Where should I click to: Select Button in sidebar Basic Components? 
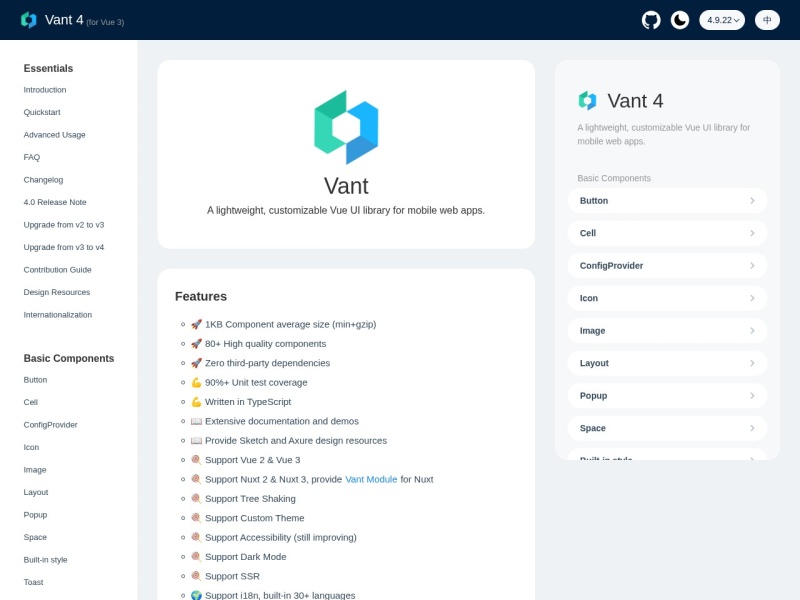35,380
